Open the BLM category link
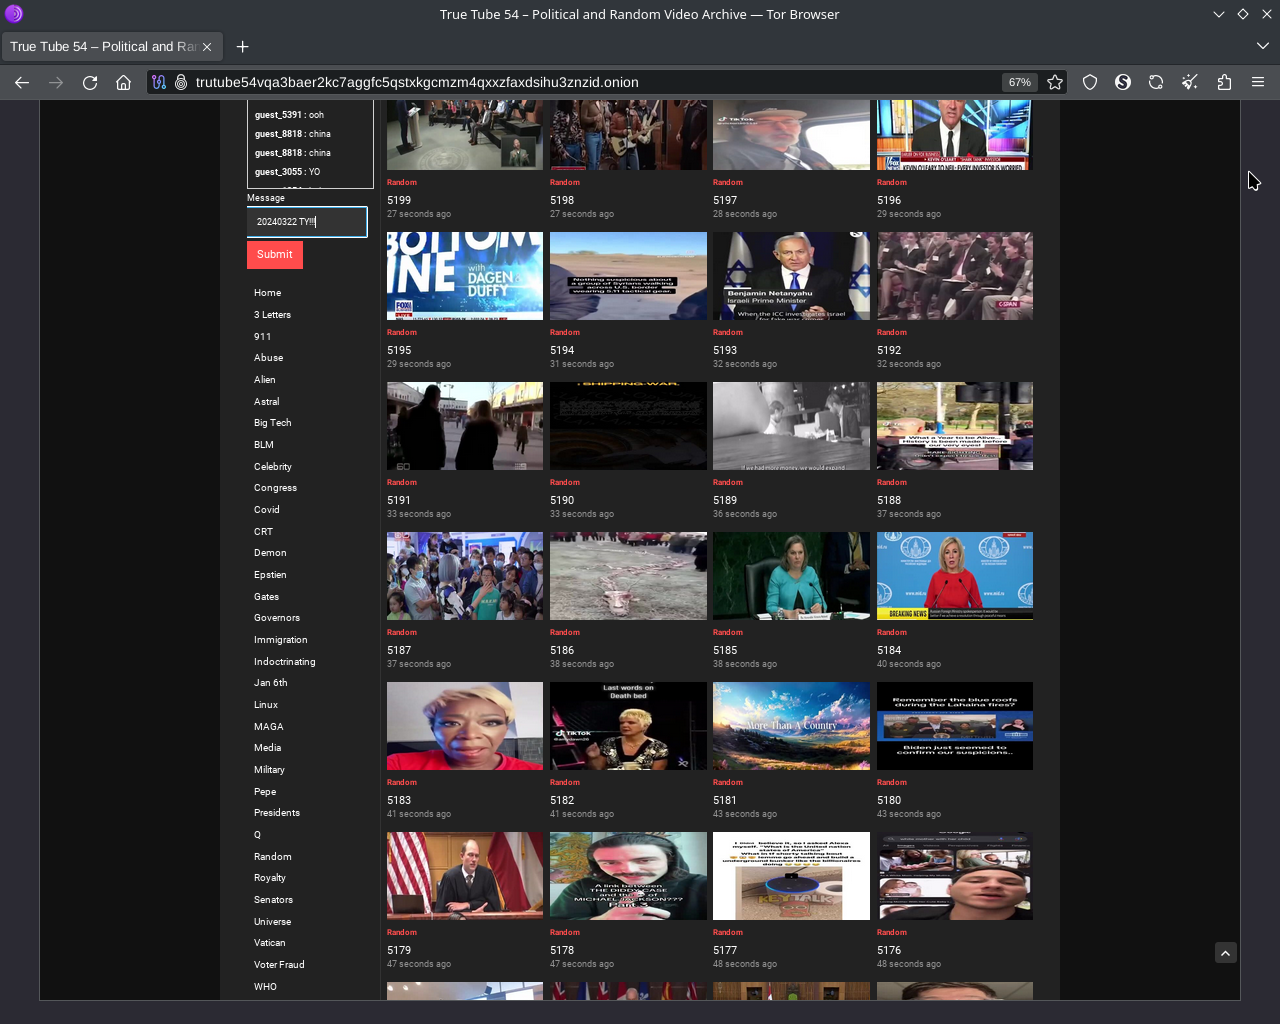 pyautogui.click(x=264, y=445)
